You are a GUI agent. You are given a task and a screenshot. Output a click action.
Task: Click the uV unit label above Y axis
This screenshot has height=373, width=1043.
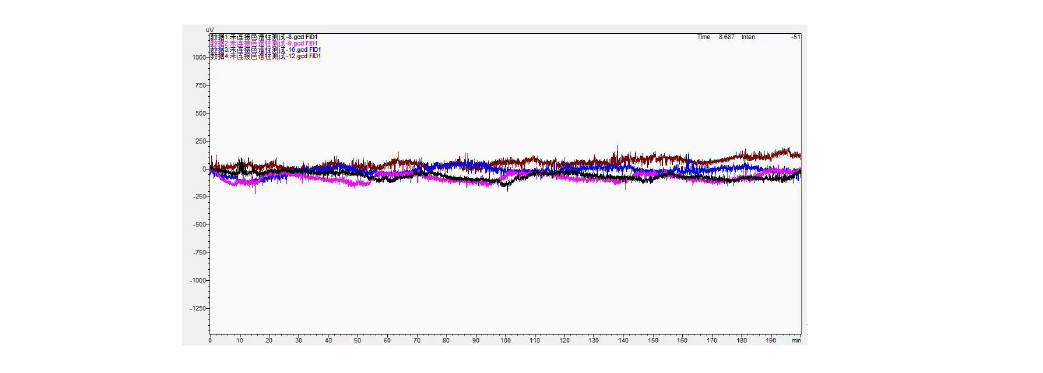tap(210, 30)
